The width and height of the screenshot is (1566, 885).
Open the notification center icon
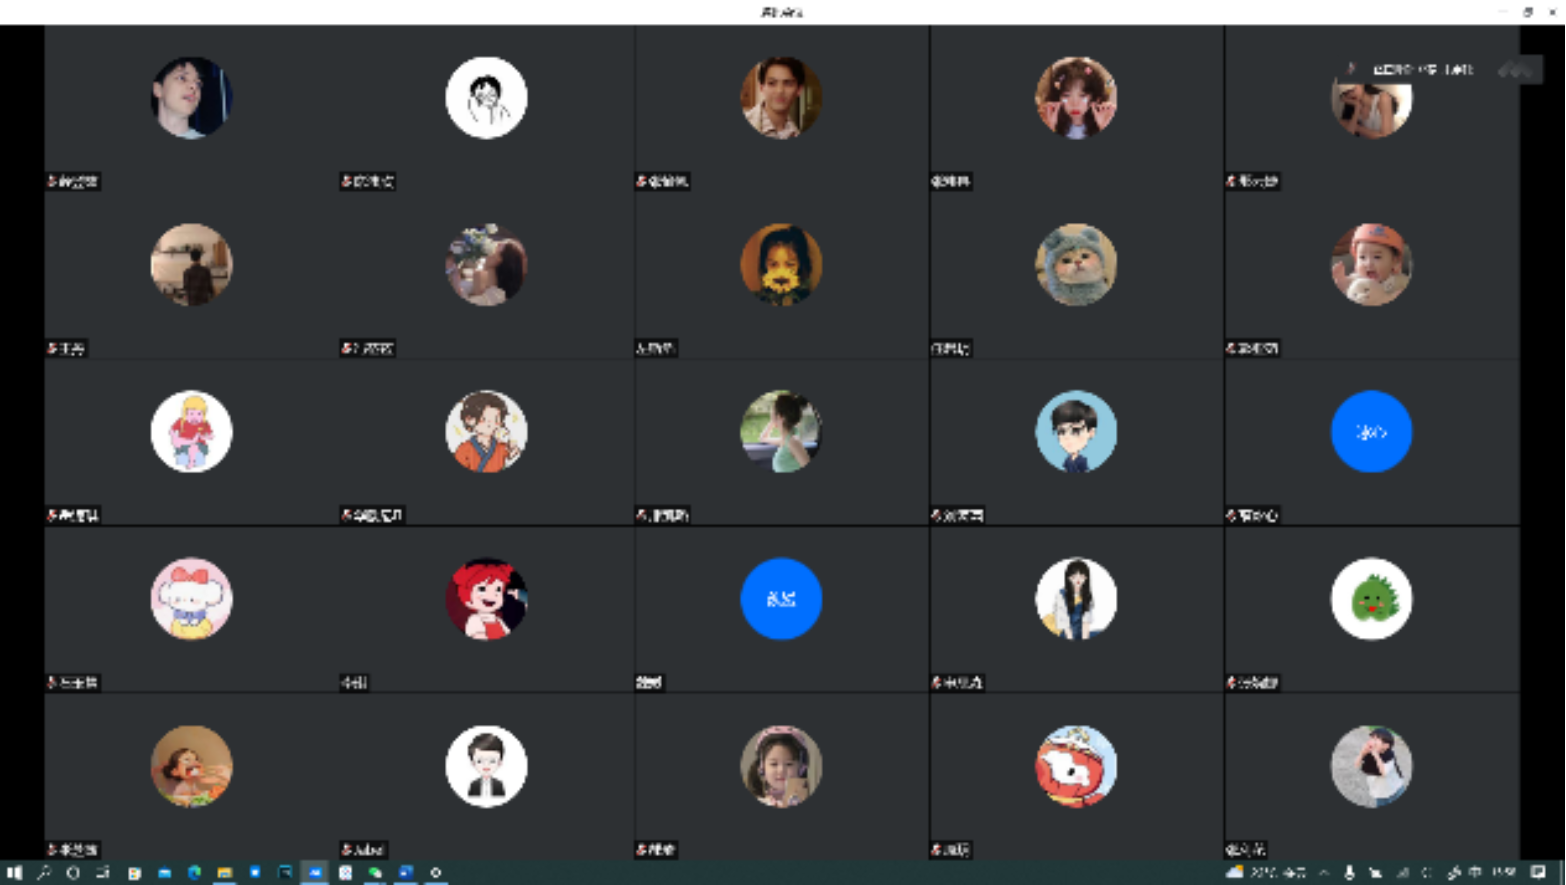[1538, 873]
